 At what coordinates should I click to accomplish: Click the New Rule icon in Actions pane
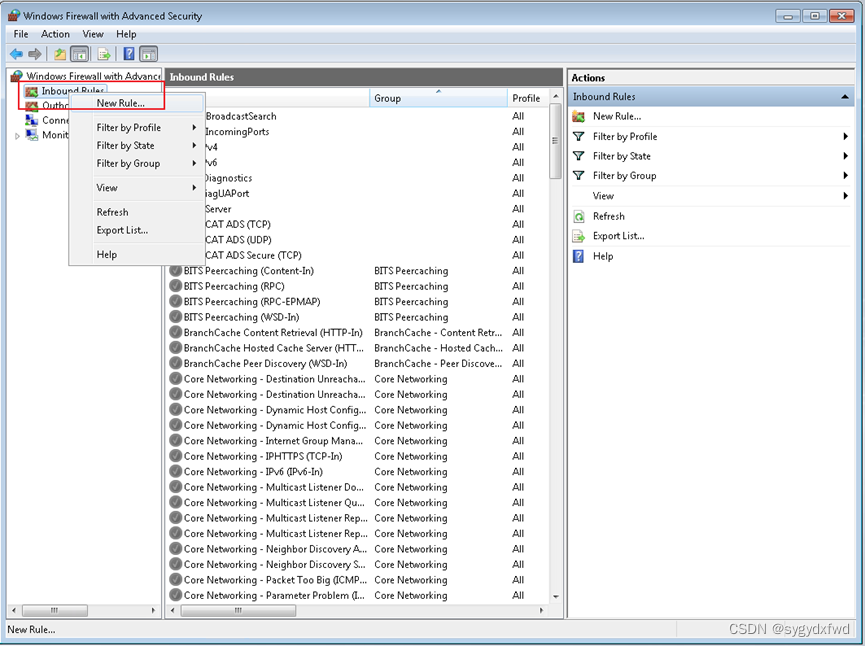(578, 116)
